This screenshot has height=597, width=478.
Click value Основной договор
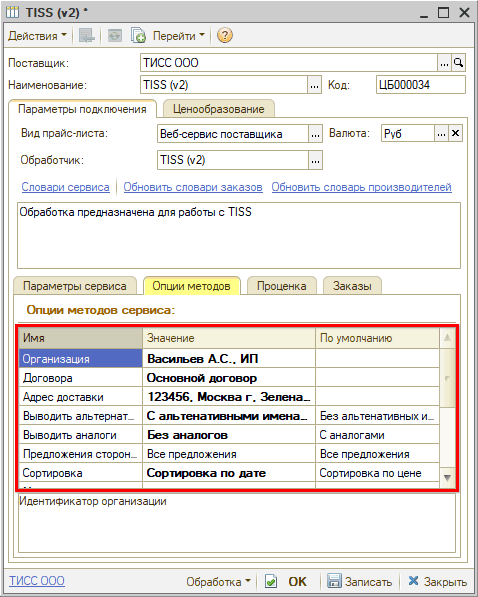[229, 378]
